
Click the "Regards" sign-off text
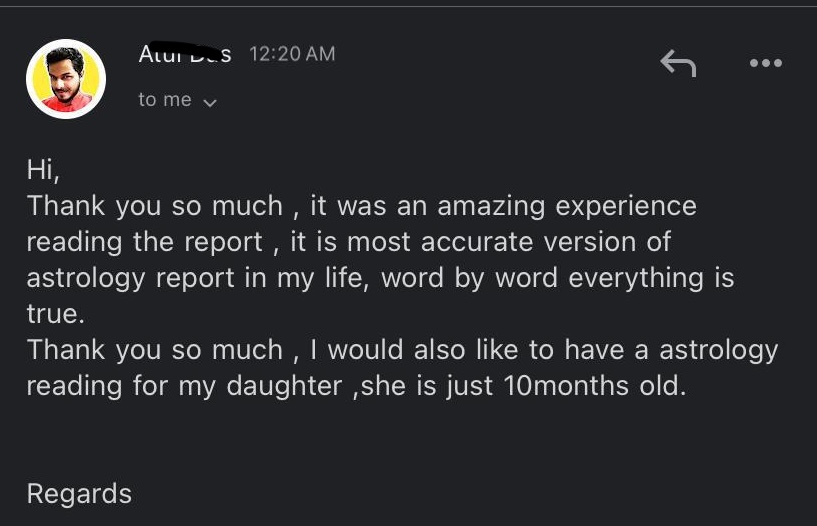[79, 494]
